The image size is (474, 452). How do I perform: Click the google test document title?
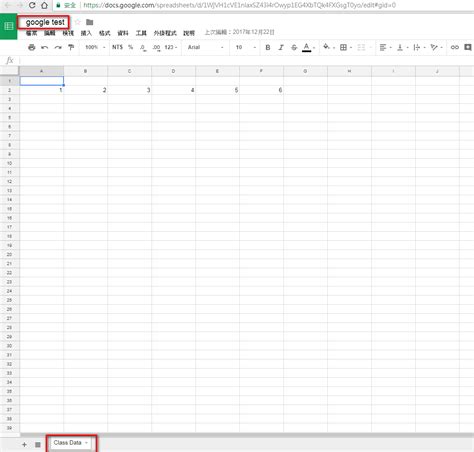coord(45,22)
